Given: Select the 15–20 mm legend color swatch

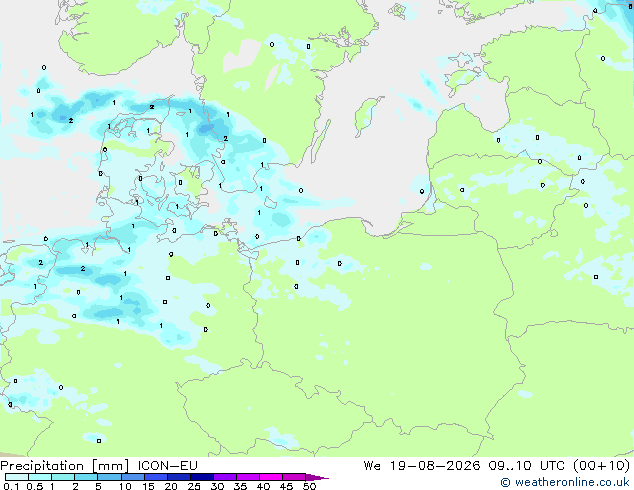Looking at the screenshot, I should click(156, 477).
